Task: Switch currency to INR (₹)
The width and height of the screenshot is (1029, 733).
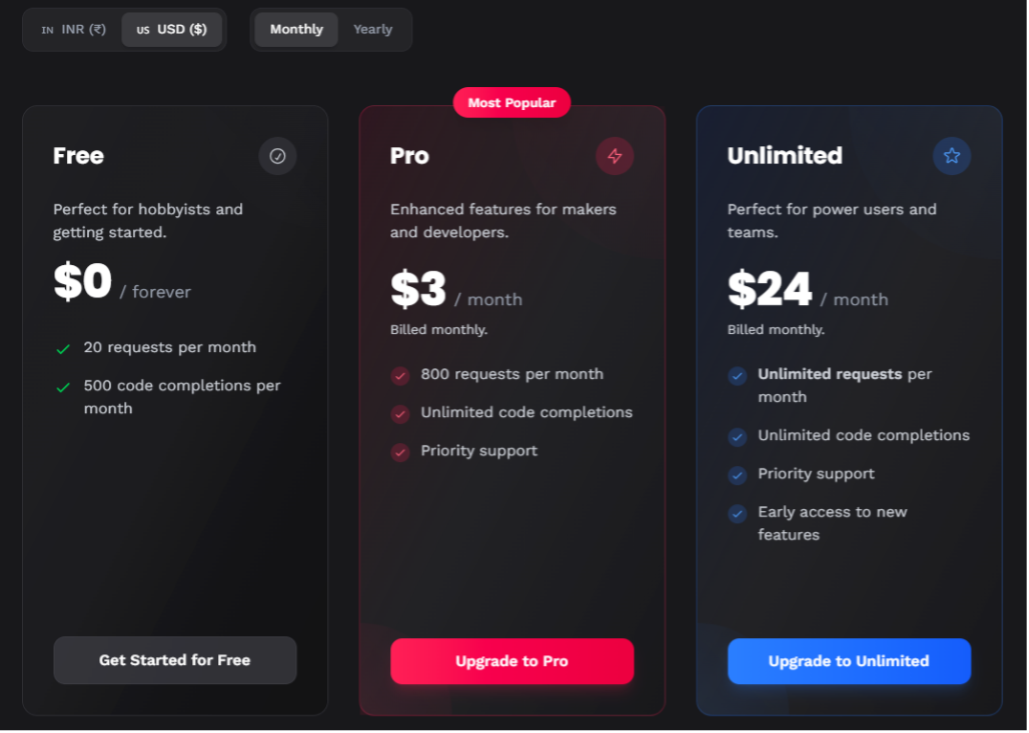Action: [74, 30]
